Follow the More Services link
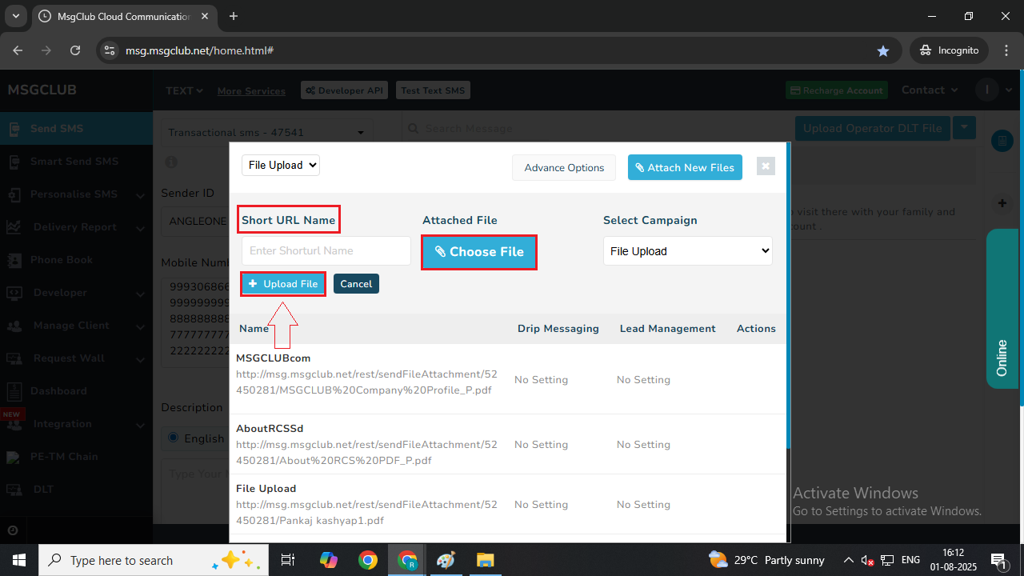Viewport: 1024px width, 576px height. pyautogui.click(x=251, y=91)
